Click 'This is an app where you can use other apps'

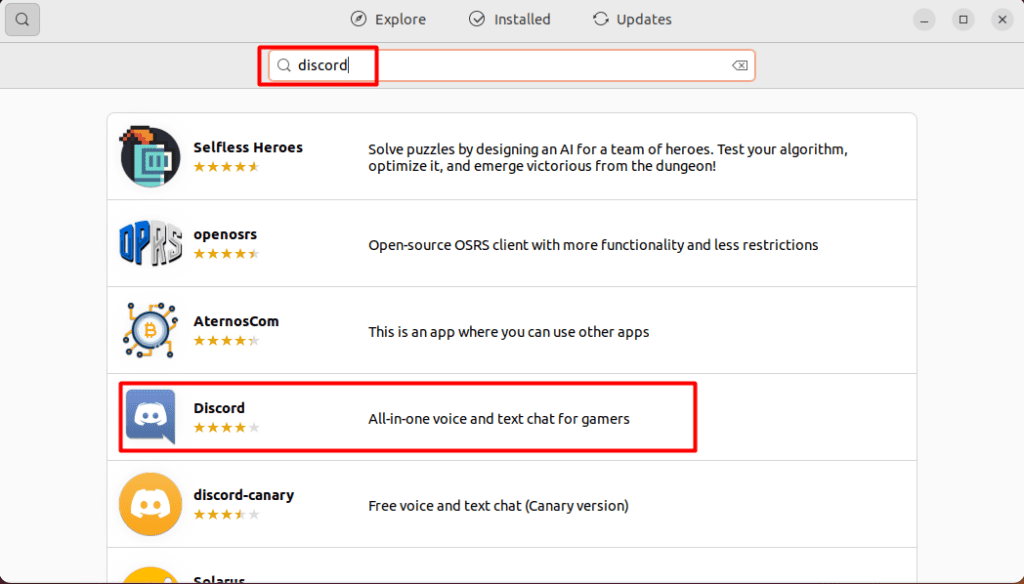(x=509, y=332)
